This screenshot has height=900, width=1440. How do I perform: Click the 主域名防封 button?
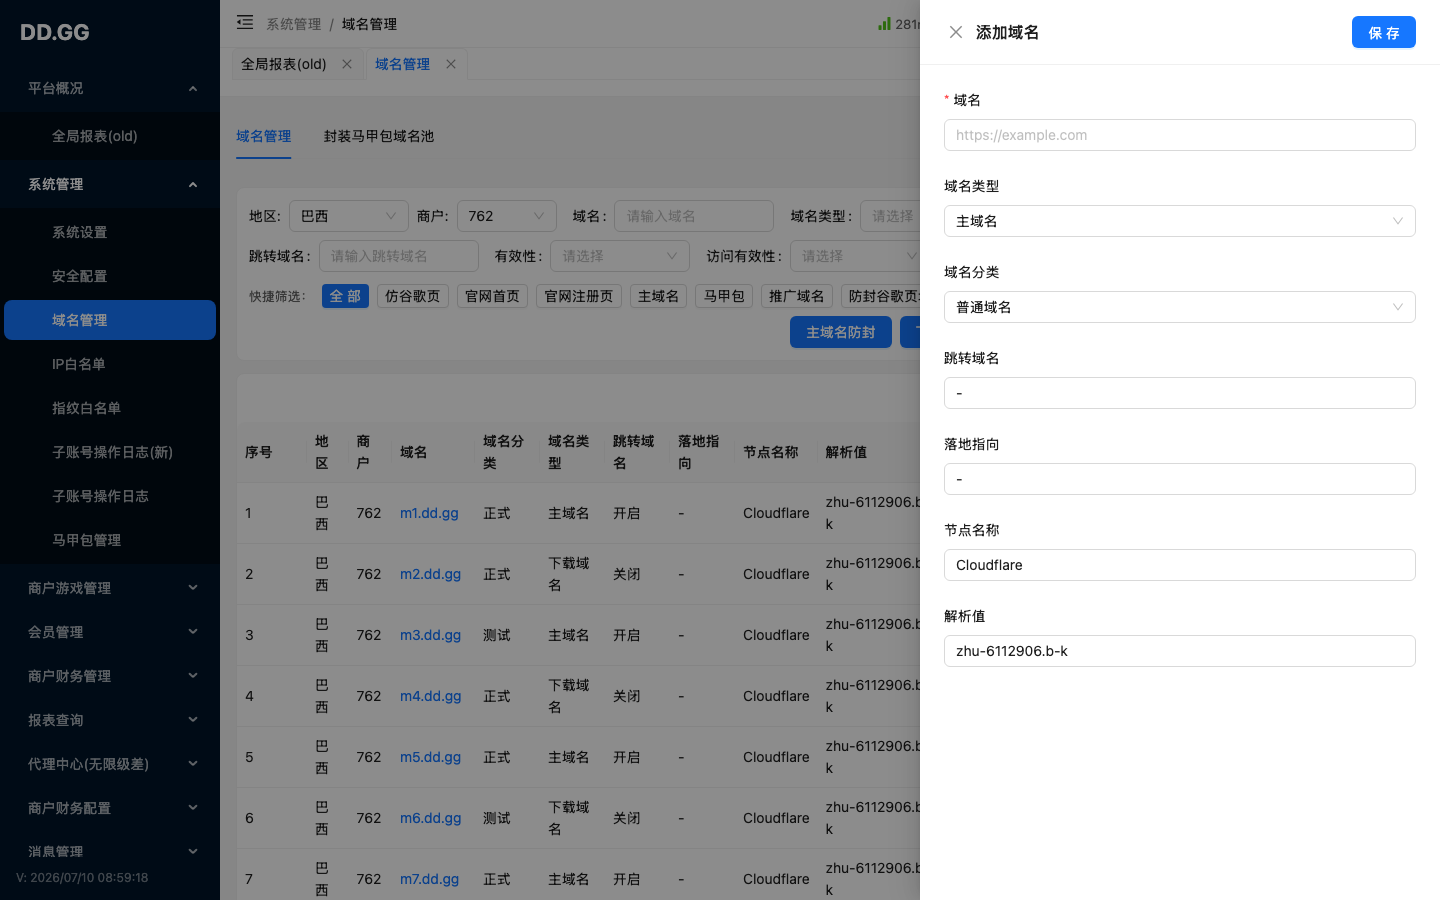click(841, 332)
